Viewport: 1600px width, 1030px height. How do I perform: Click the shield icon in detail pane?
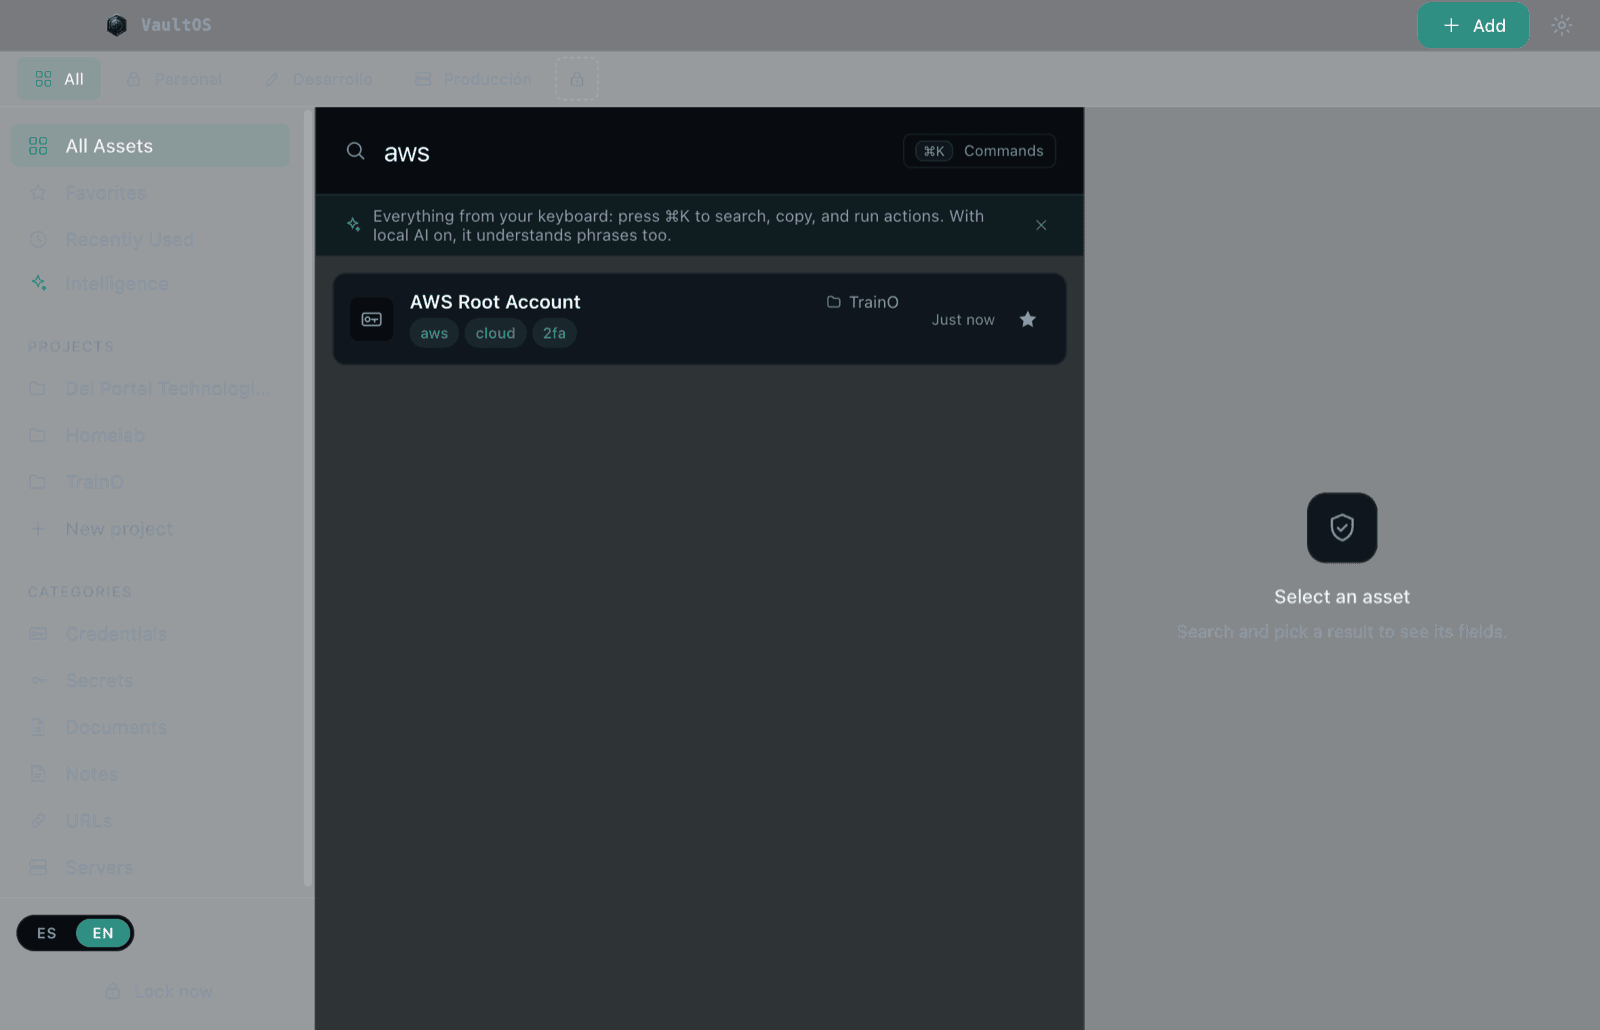(x=1342, y=528)
